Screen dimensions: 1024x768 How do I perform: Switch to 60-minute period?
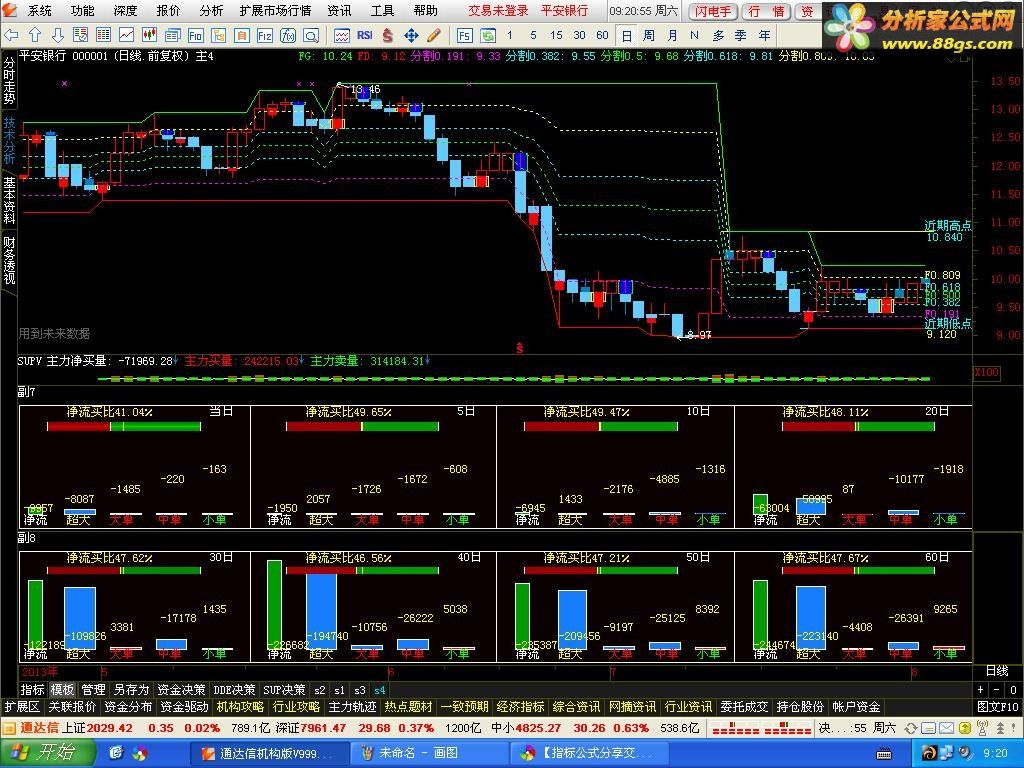point(602,35)
